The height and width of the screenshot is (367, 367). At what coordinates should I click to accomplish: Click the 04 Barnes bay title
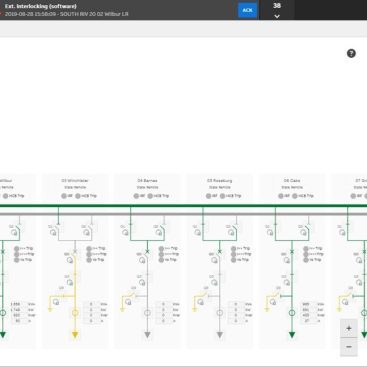147,181
